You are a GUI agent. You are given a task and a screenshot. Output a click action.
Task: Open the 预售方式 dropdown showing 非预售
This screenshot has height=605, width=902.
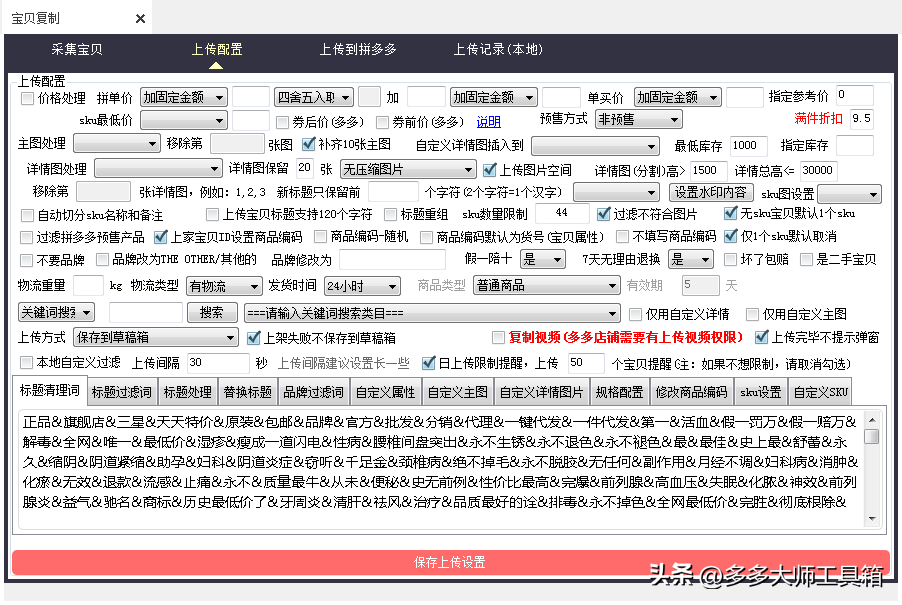pyautogui.click(x=638, y=118)
